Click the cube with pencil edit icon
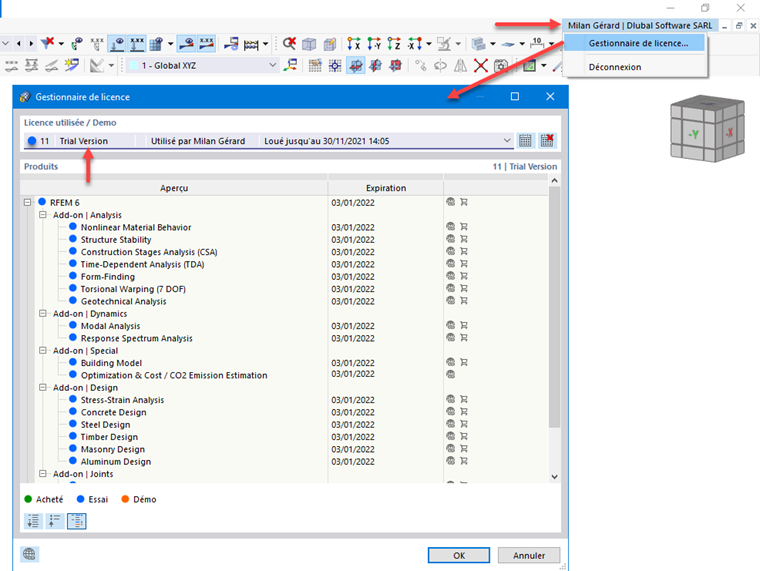The image size is (760, 571). (330, 44)
